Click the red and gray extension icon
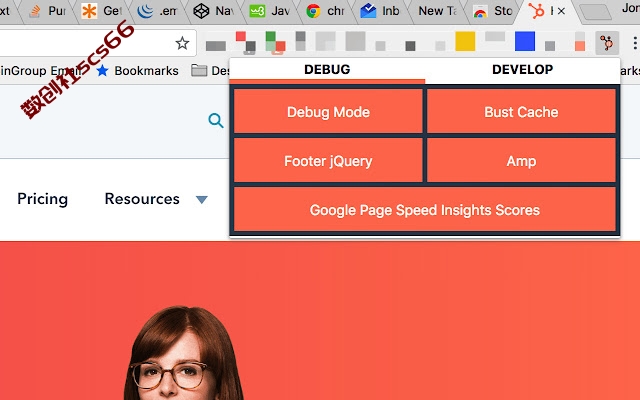This screenshot has width=640, height=400. coord(246,42)
